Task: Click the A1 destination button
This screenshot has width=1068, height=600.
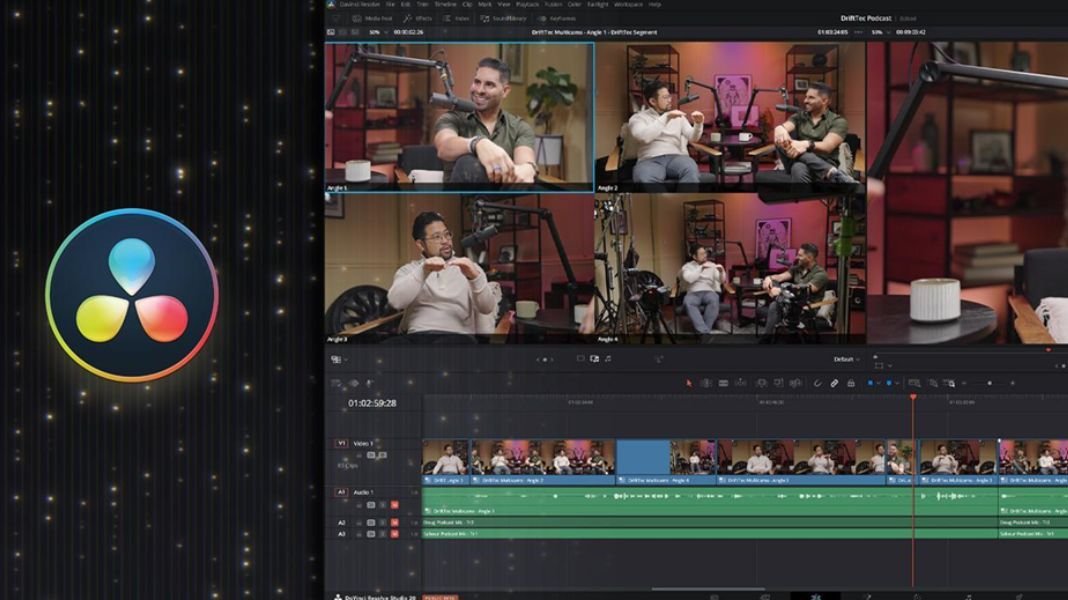Action: 341,492
